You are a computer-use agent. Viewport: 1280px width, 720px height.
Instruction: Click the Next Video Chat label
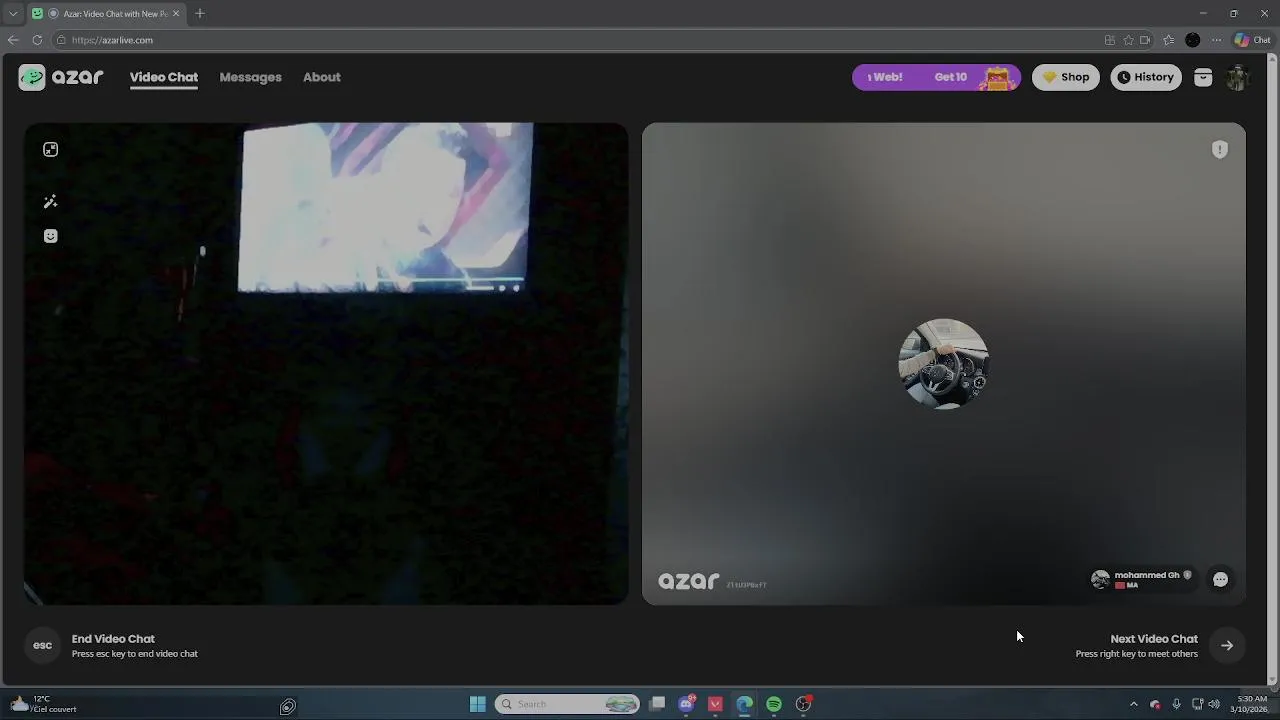coord(1154,639)
